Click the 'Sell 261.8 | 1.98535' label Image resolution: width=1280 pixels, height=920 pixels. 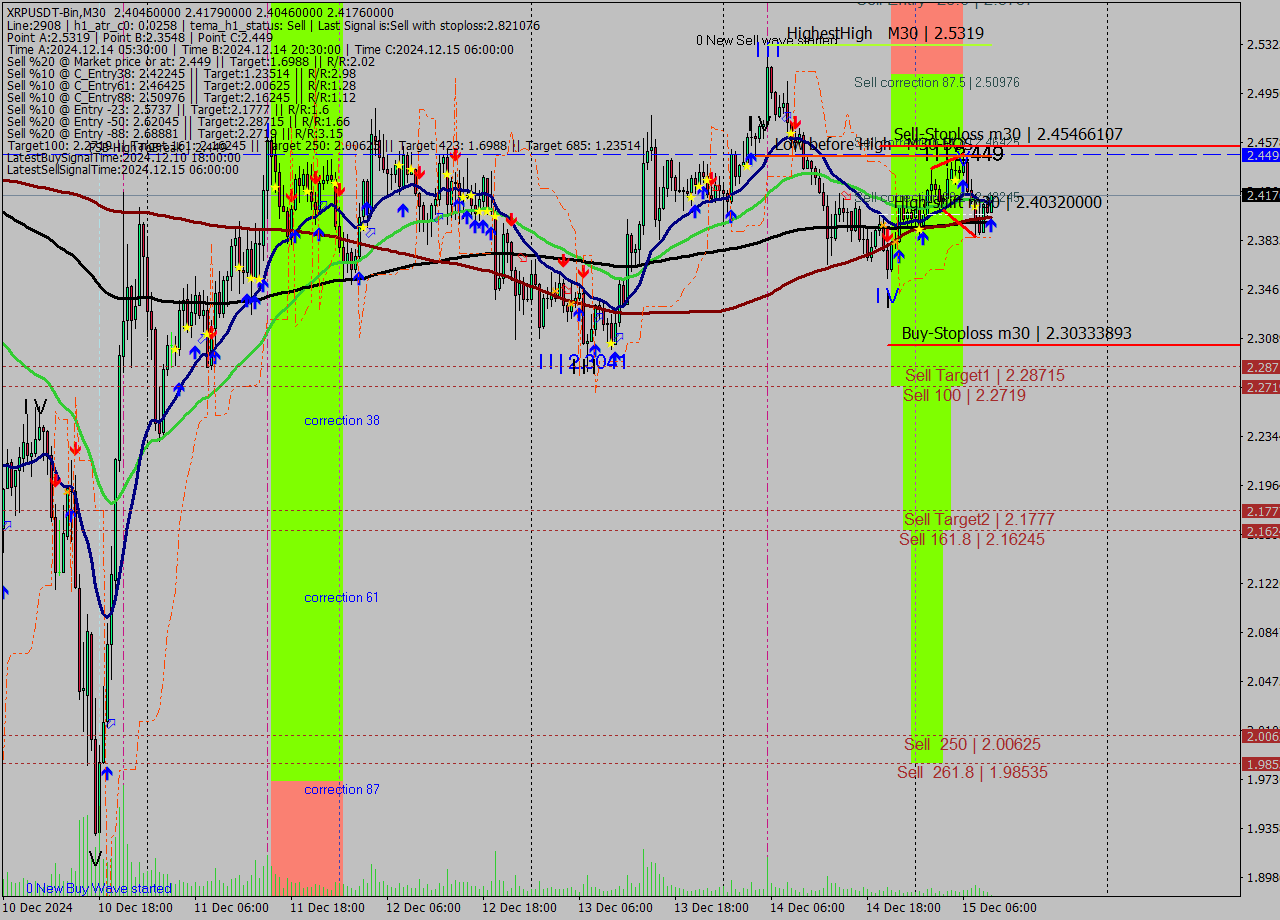point(972,773)
